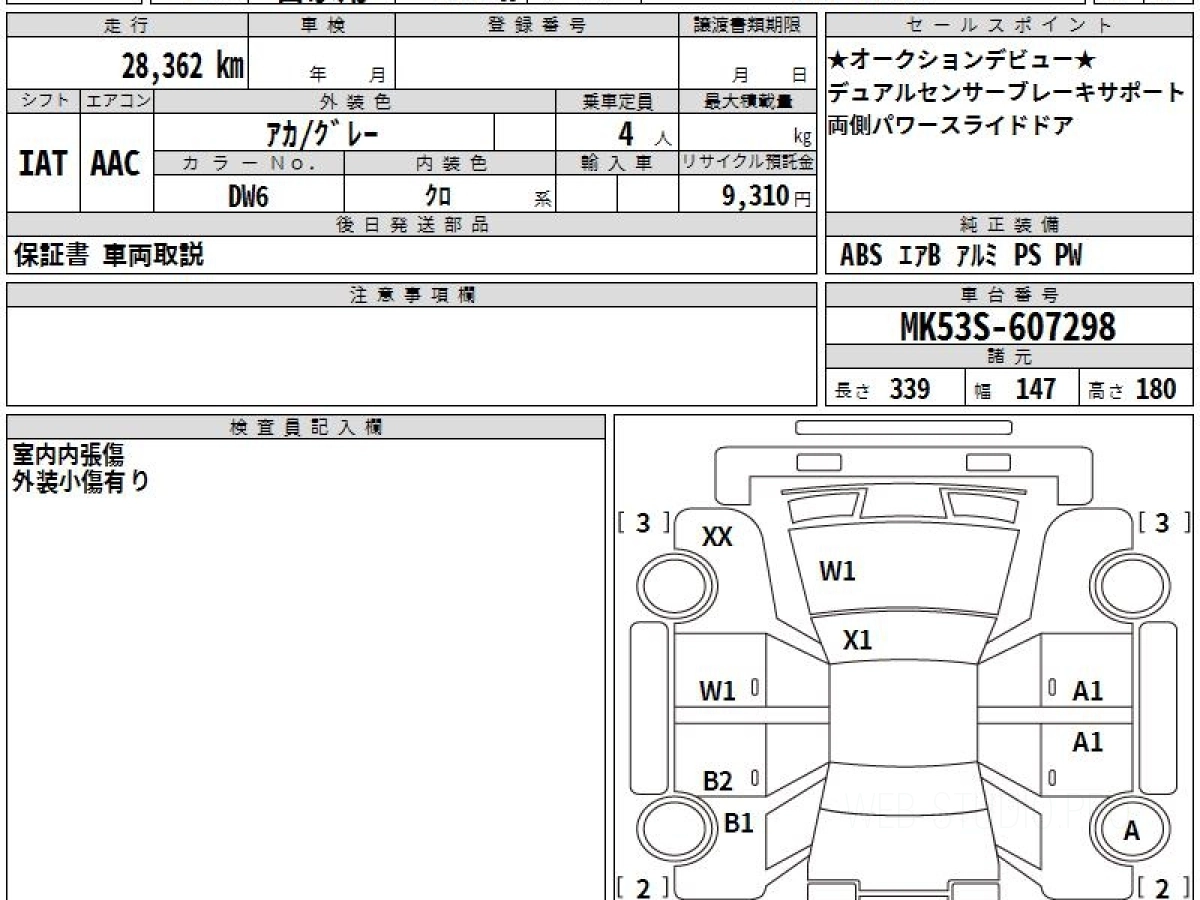Viewport: 1200px width, 900px height.
Task: Click the 後日発送部品 header
Action: pos(412,225)
